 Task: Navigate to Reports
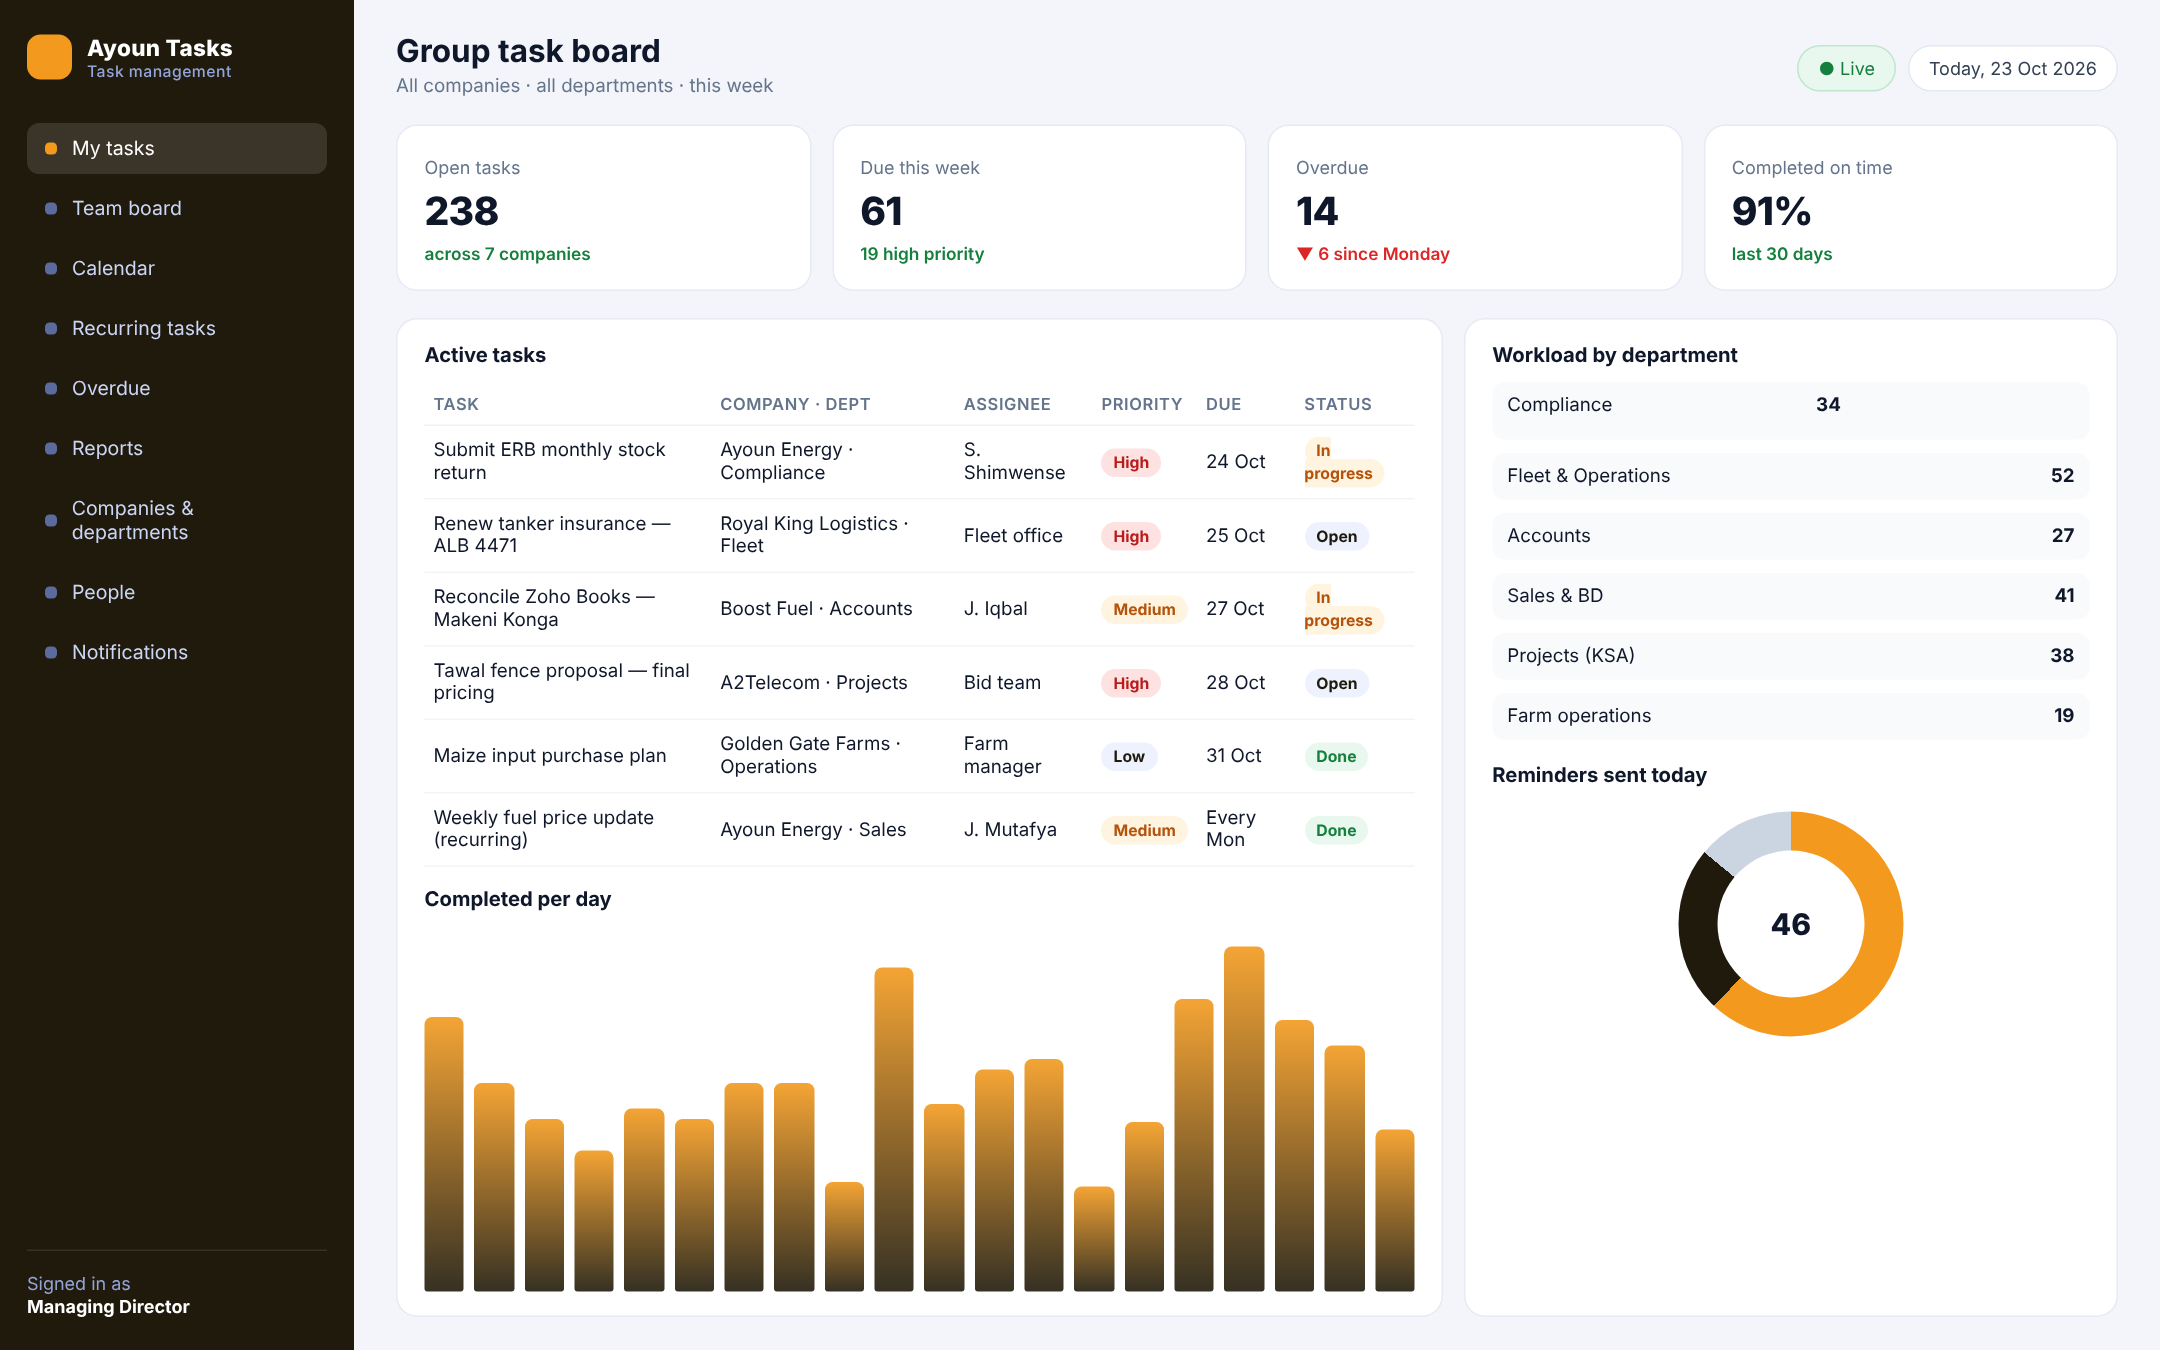(177, 448)
